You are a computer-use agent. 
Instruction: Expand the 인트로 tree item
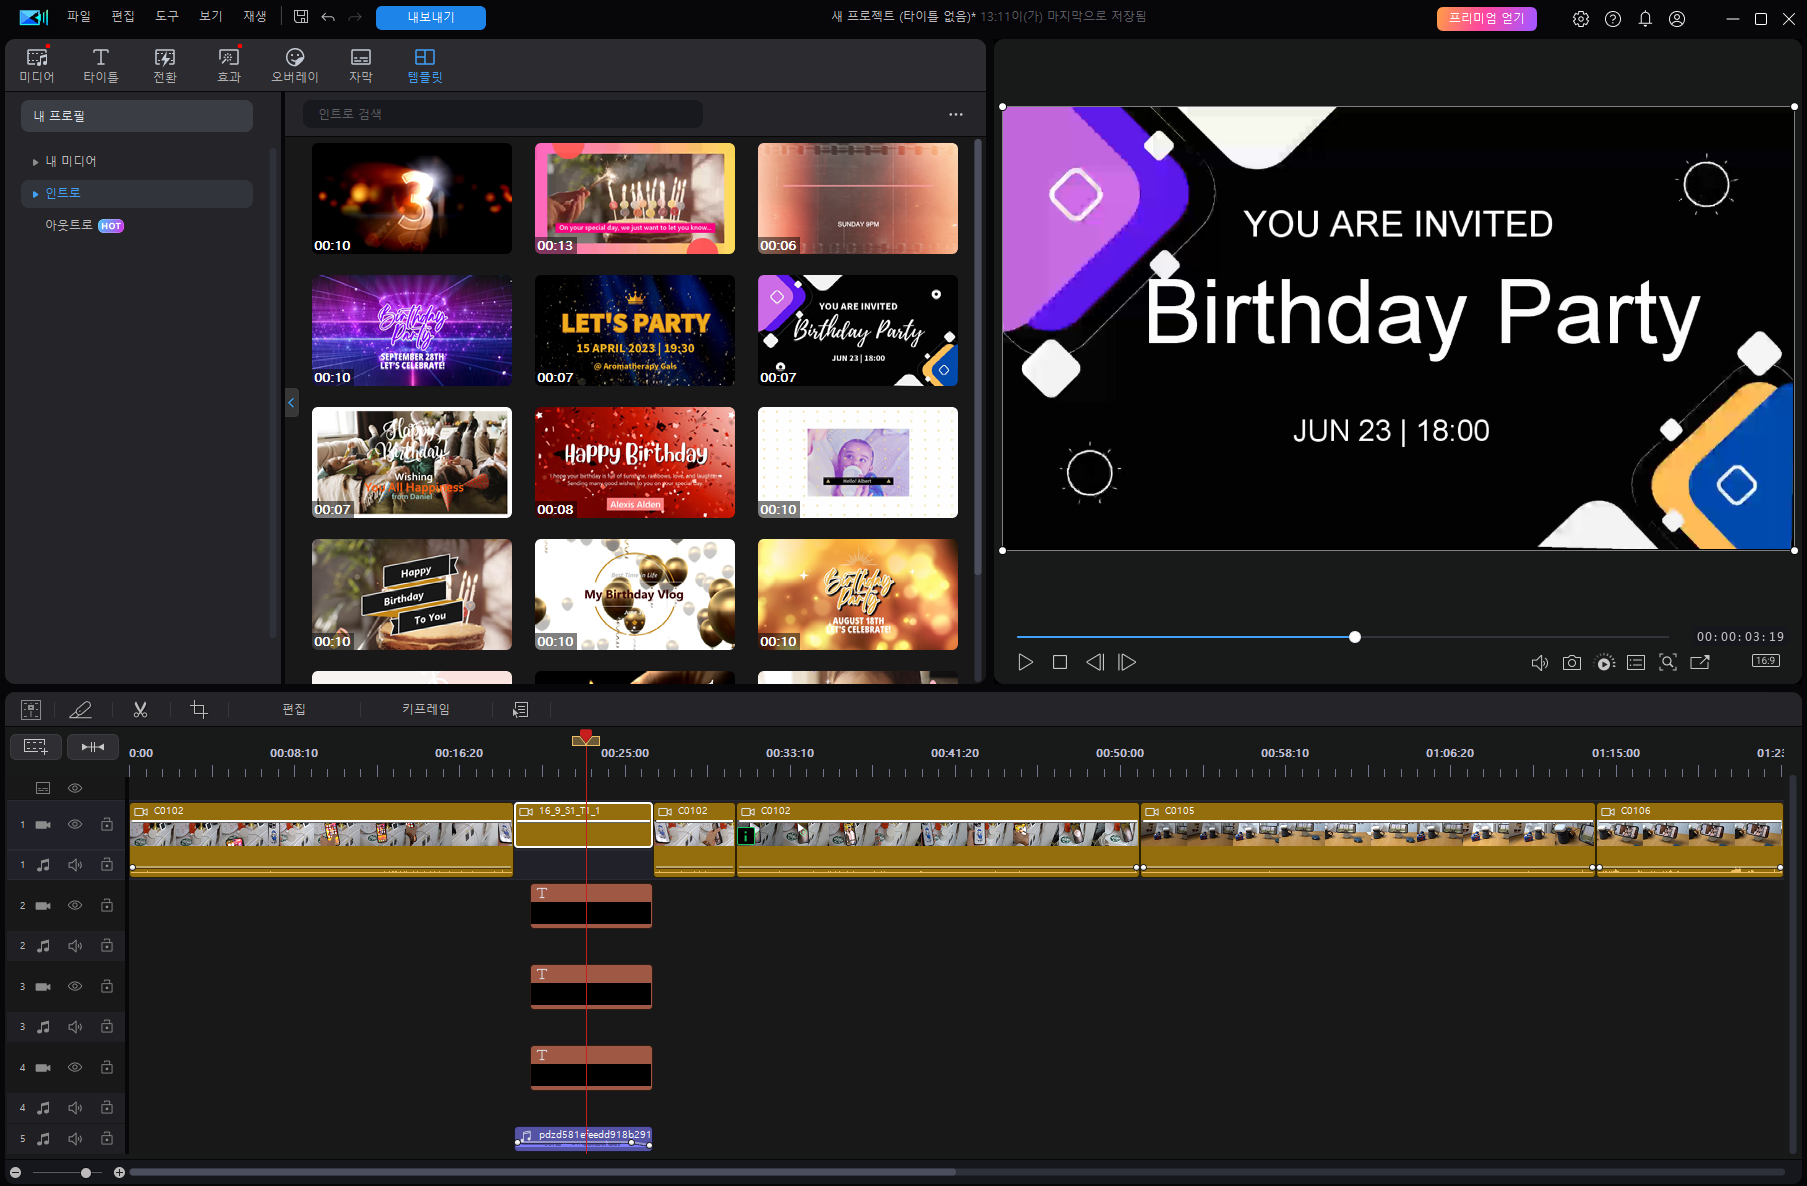point(36,193)
